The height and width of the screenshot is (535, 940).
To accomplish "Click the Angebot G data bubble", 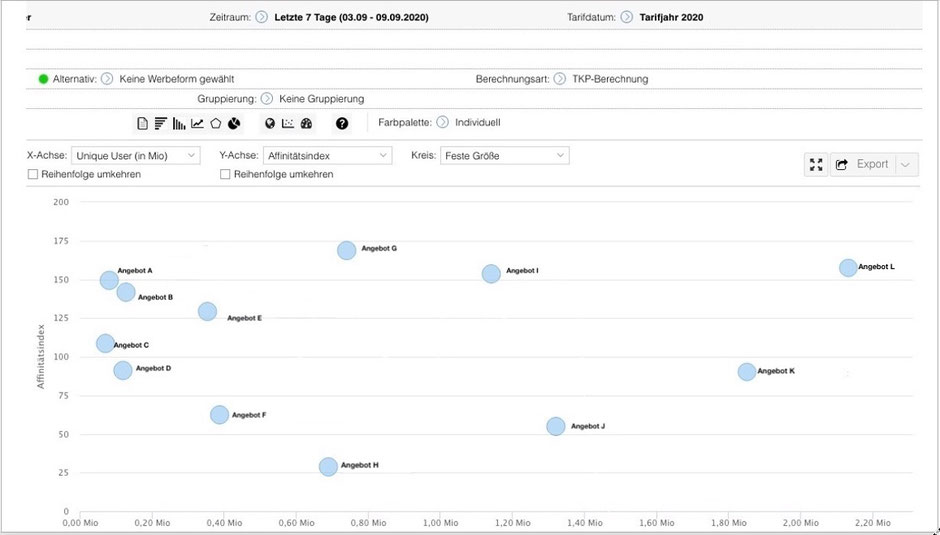I will pos(347,250).
